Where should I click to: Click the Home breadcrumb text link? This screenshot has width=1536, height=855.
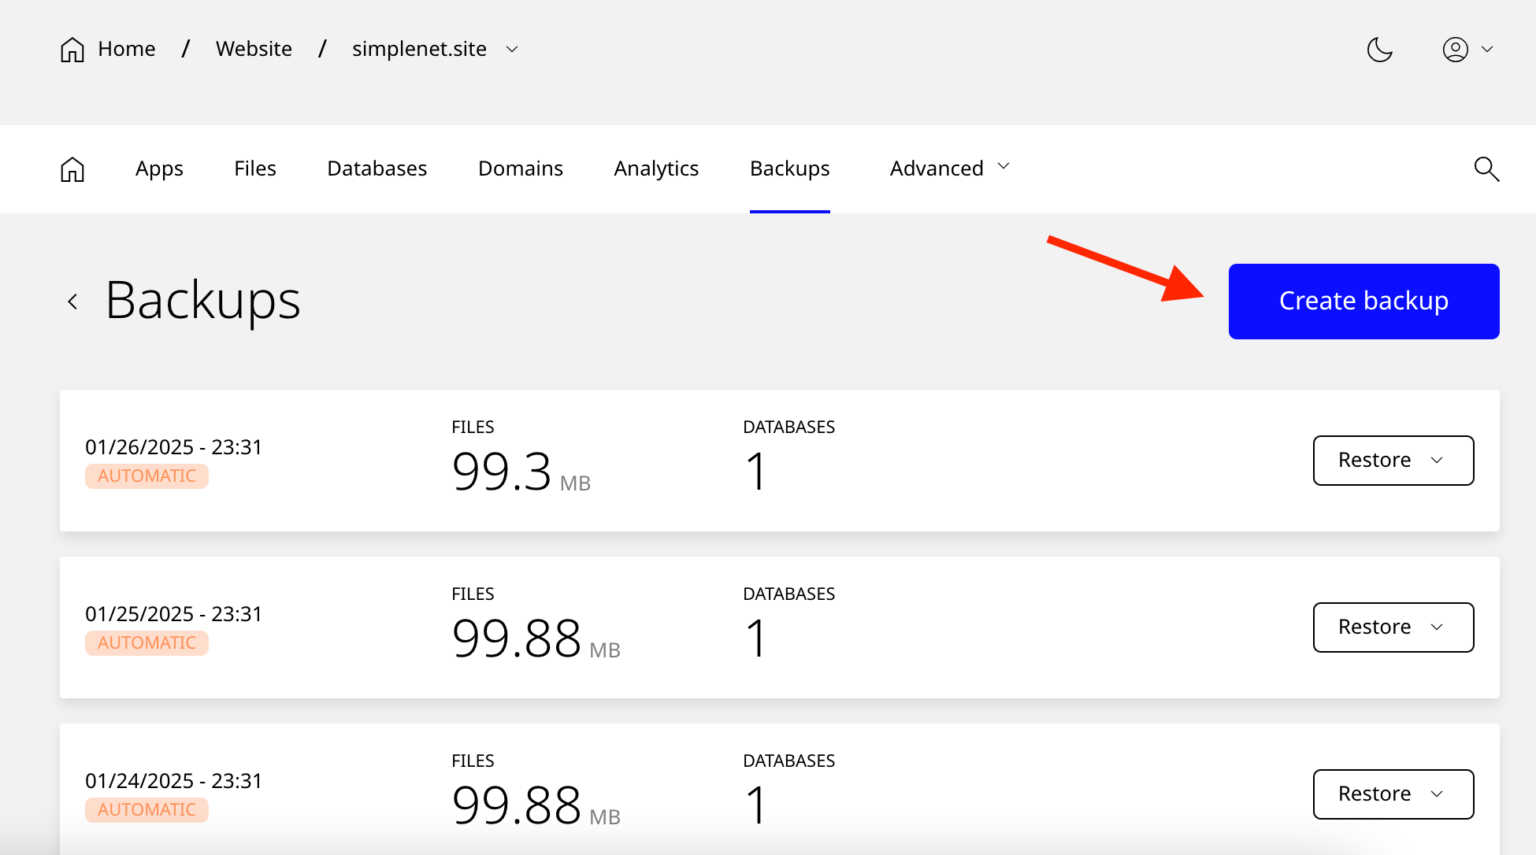pos(127,49)
